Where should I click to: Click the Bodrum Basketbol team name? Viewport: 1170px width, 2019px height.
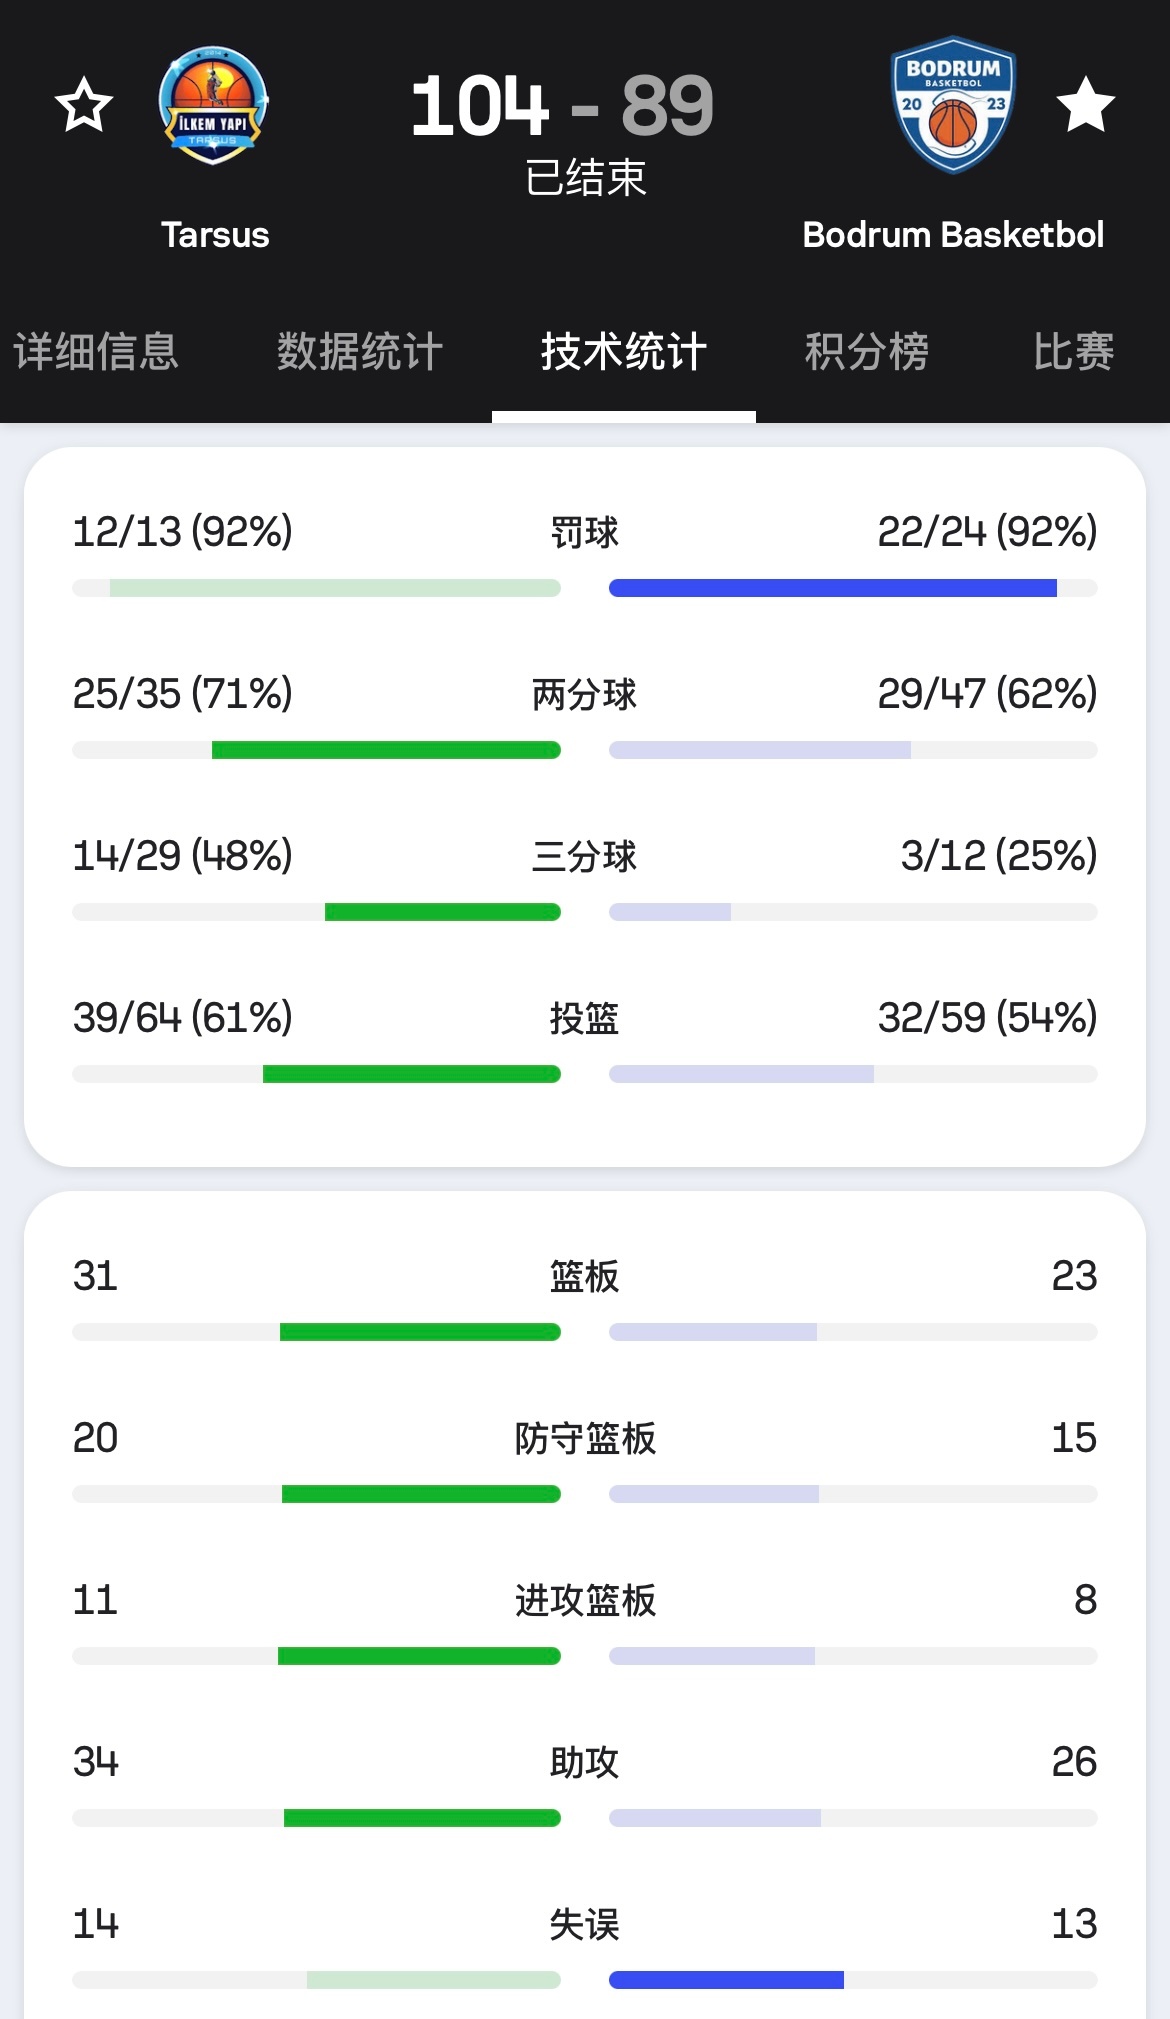pyautogui.click(x=953, y=235)
